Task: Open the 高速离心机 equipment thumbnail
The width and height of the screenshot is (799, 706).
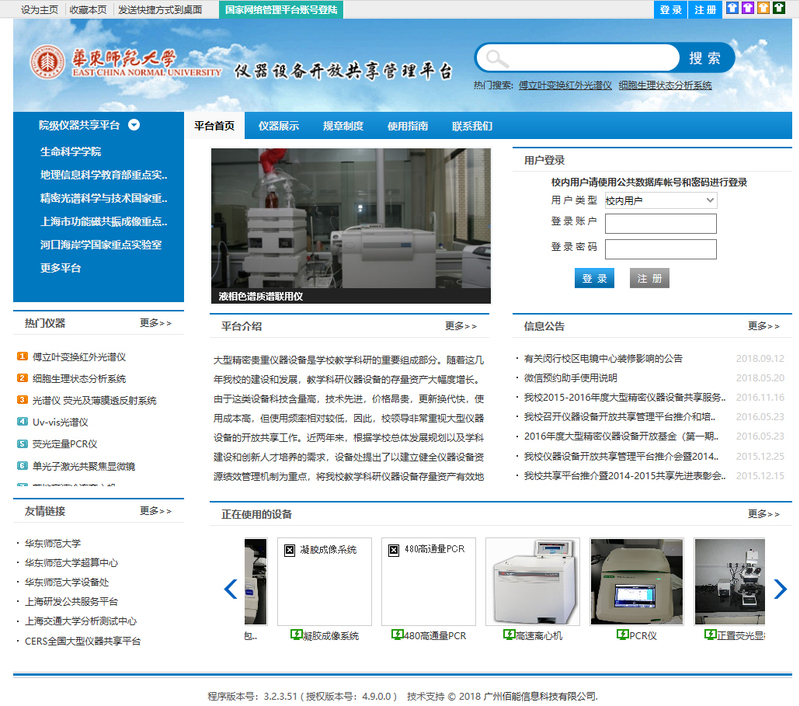Action: click(530, 580)
